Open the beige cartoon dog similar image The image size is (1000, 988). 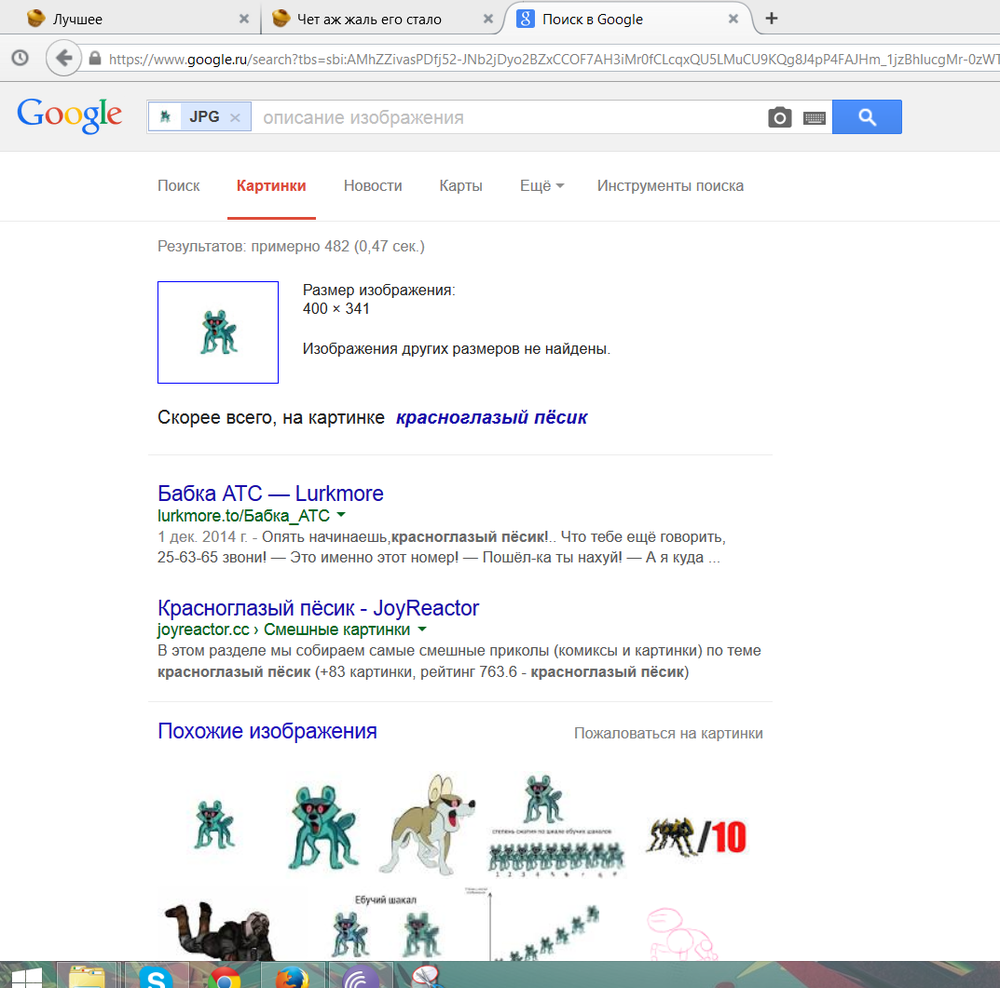coord(427,823)
